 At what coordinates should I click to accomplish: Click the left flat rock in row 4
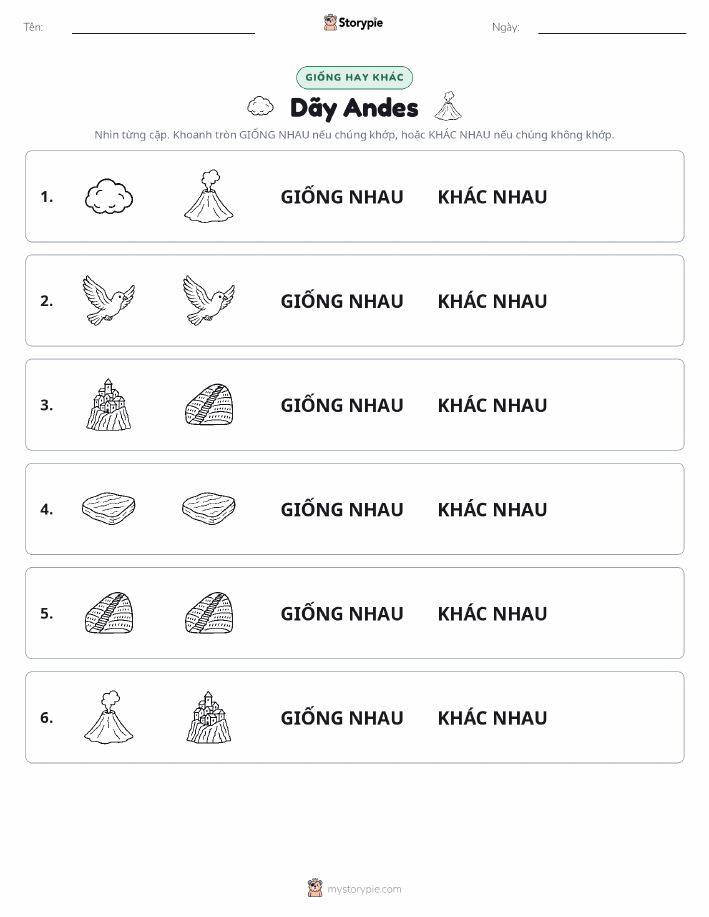[109, 508]
